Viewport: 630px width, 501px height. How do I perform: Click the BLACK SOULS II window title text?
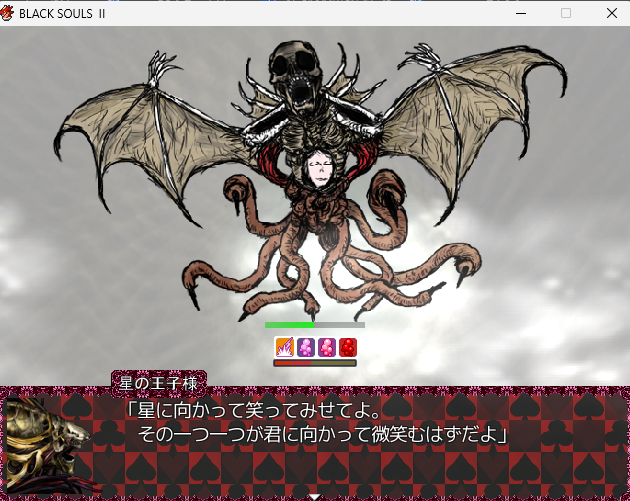click(x=62, y=14)
